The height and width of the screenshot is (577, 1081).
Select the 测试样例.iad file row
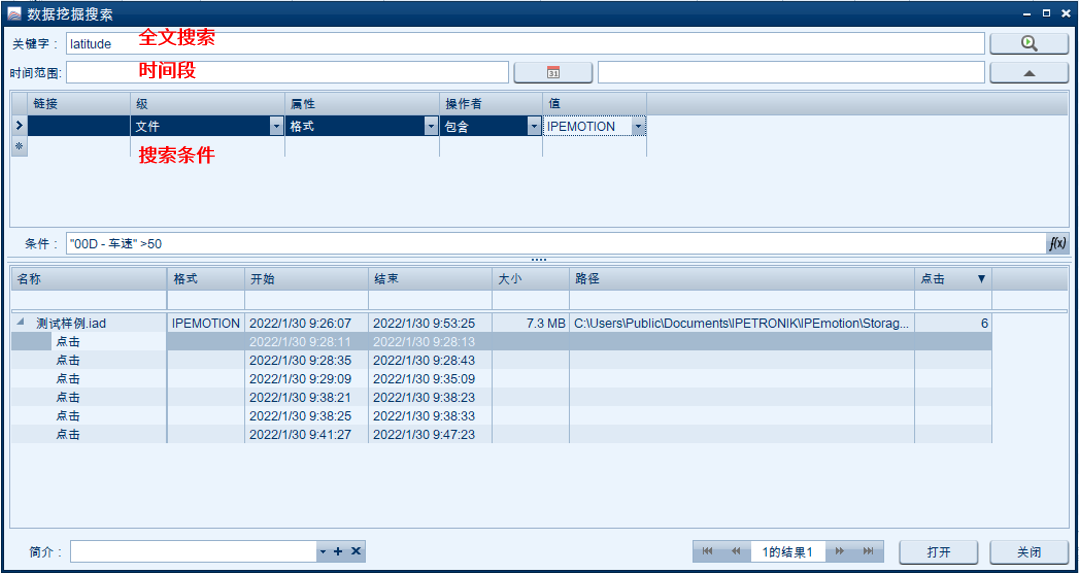[501, 323]
